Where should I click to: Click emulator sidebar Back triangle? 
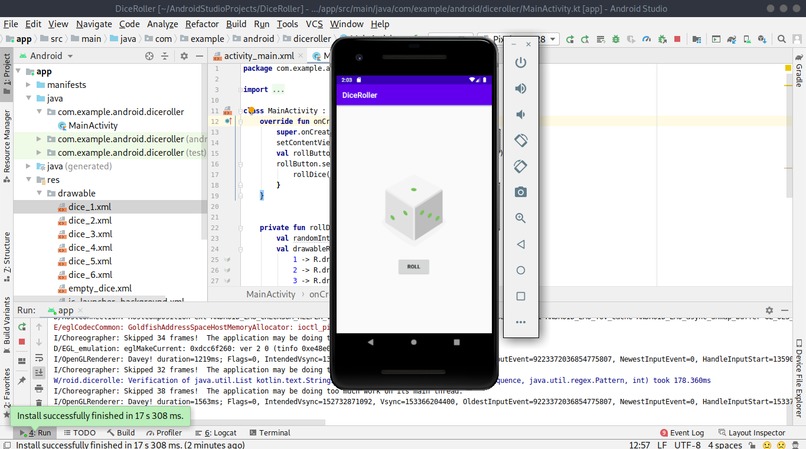coord(520,244)
